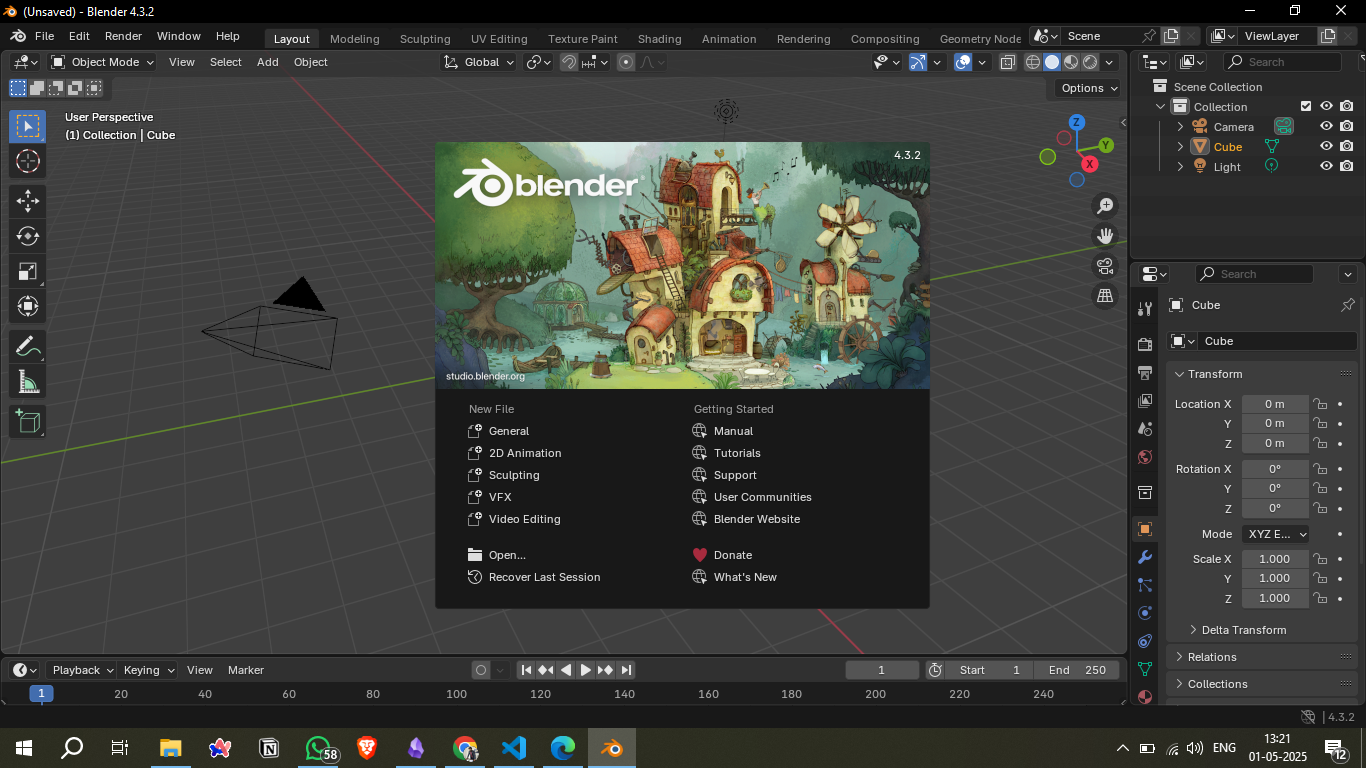The width and height of the screenshot is (1366, 768).
Task: Disable Cube in renders
Action: [x=1347, y=146]
